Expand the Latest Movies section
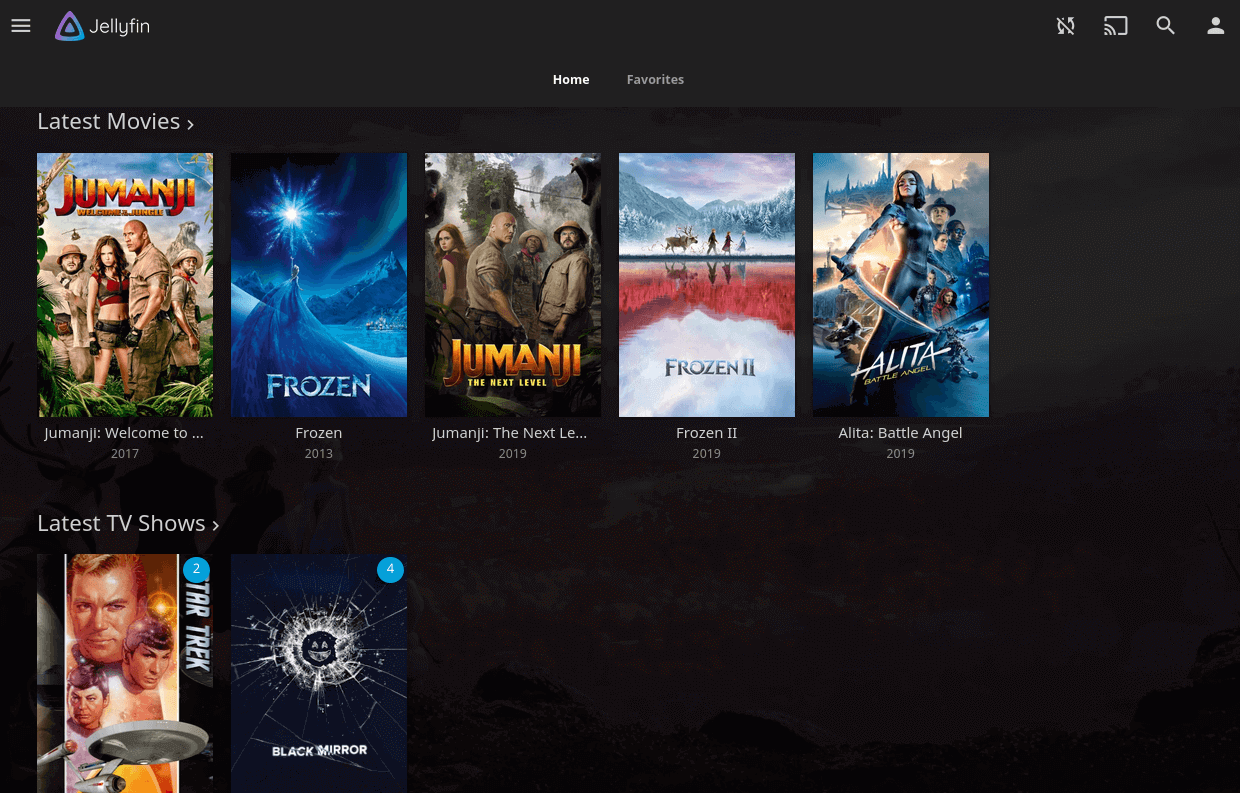Viewport: 1240px width, 793px height. [x=115, y=122]
